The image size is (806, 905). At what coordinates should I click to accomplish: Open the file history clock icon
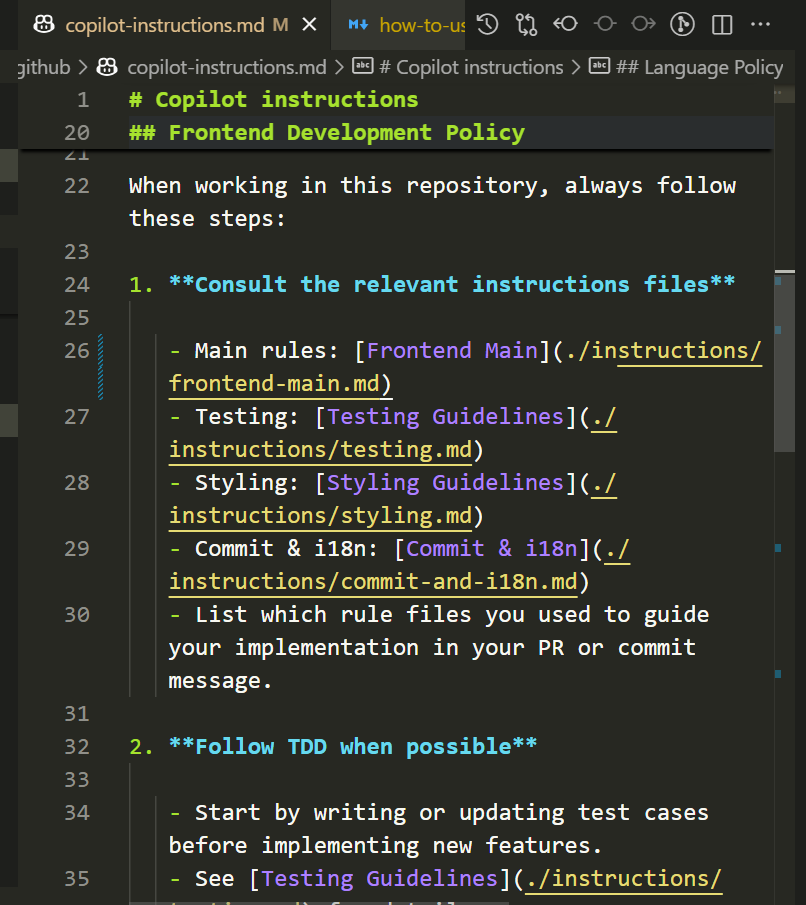(487, 25)
